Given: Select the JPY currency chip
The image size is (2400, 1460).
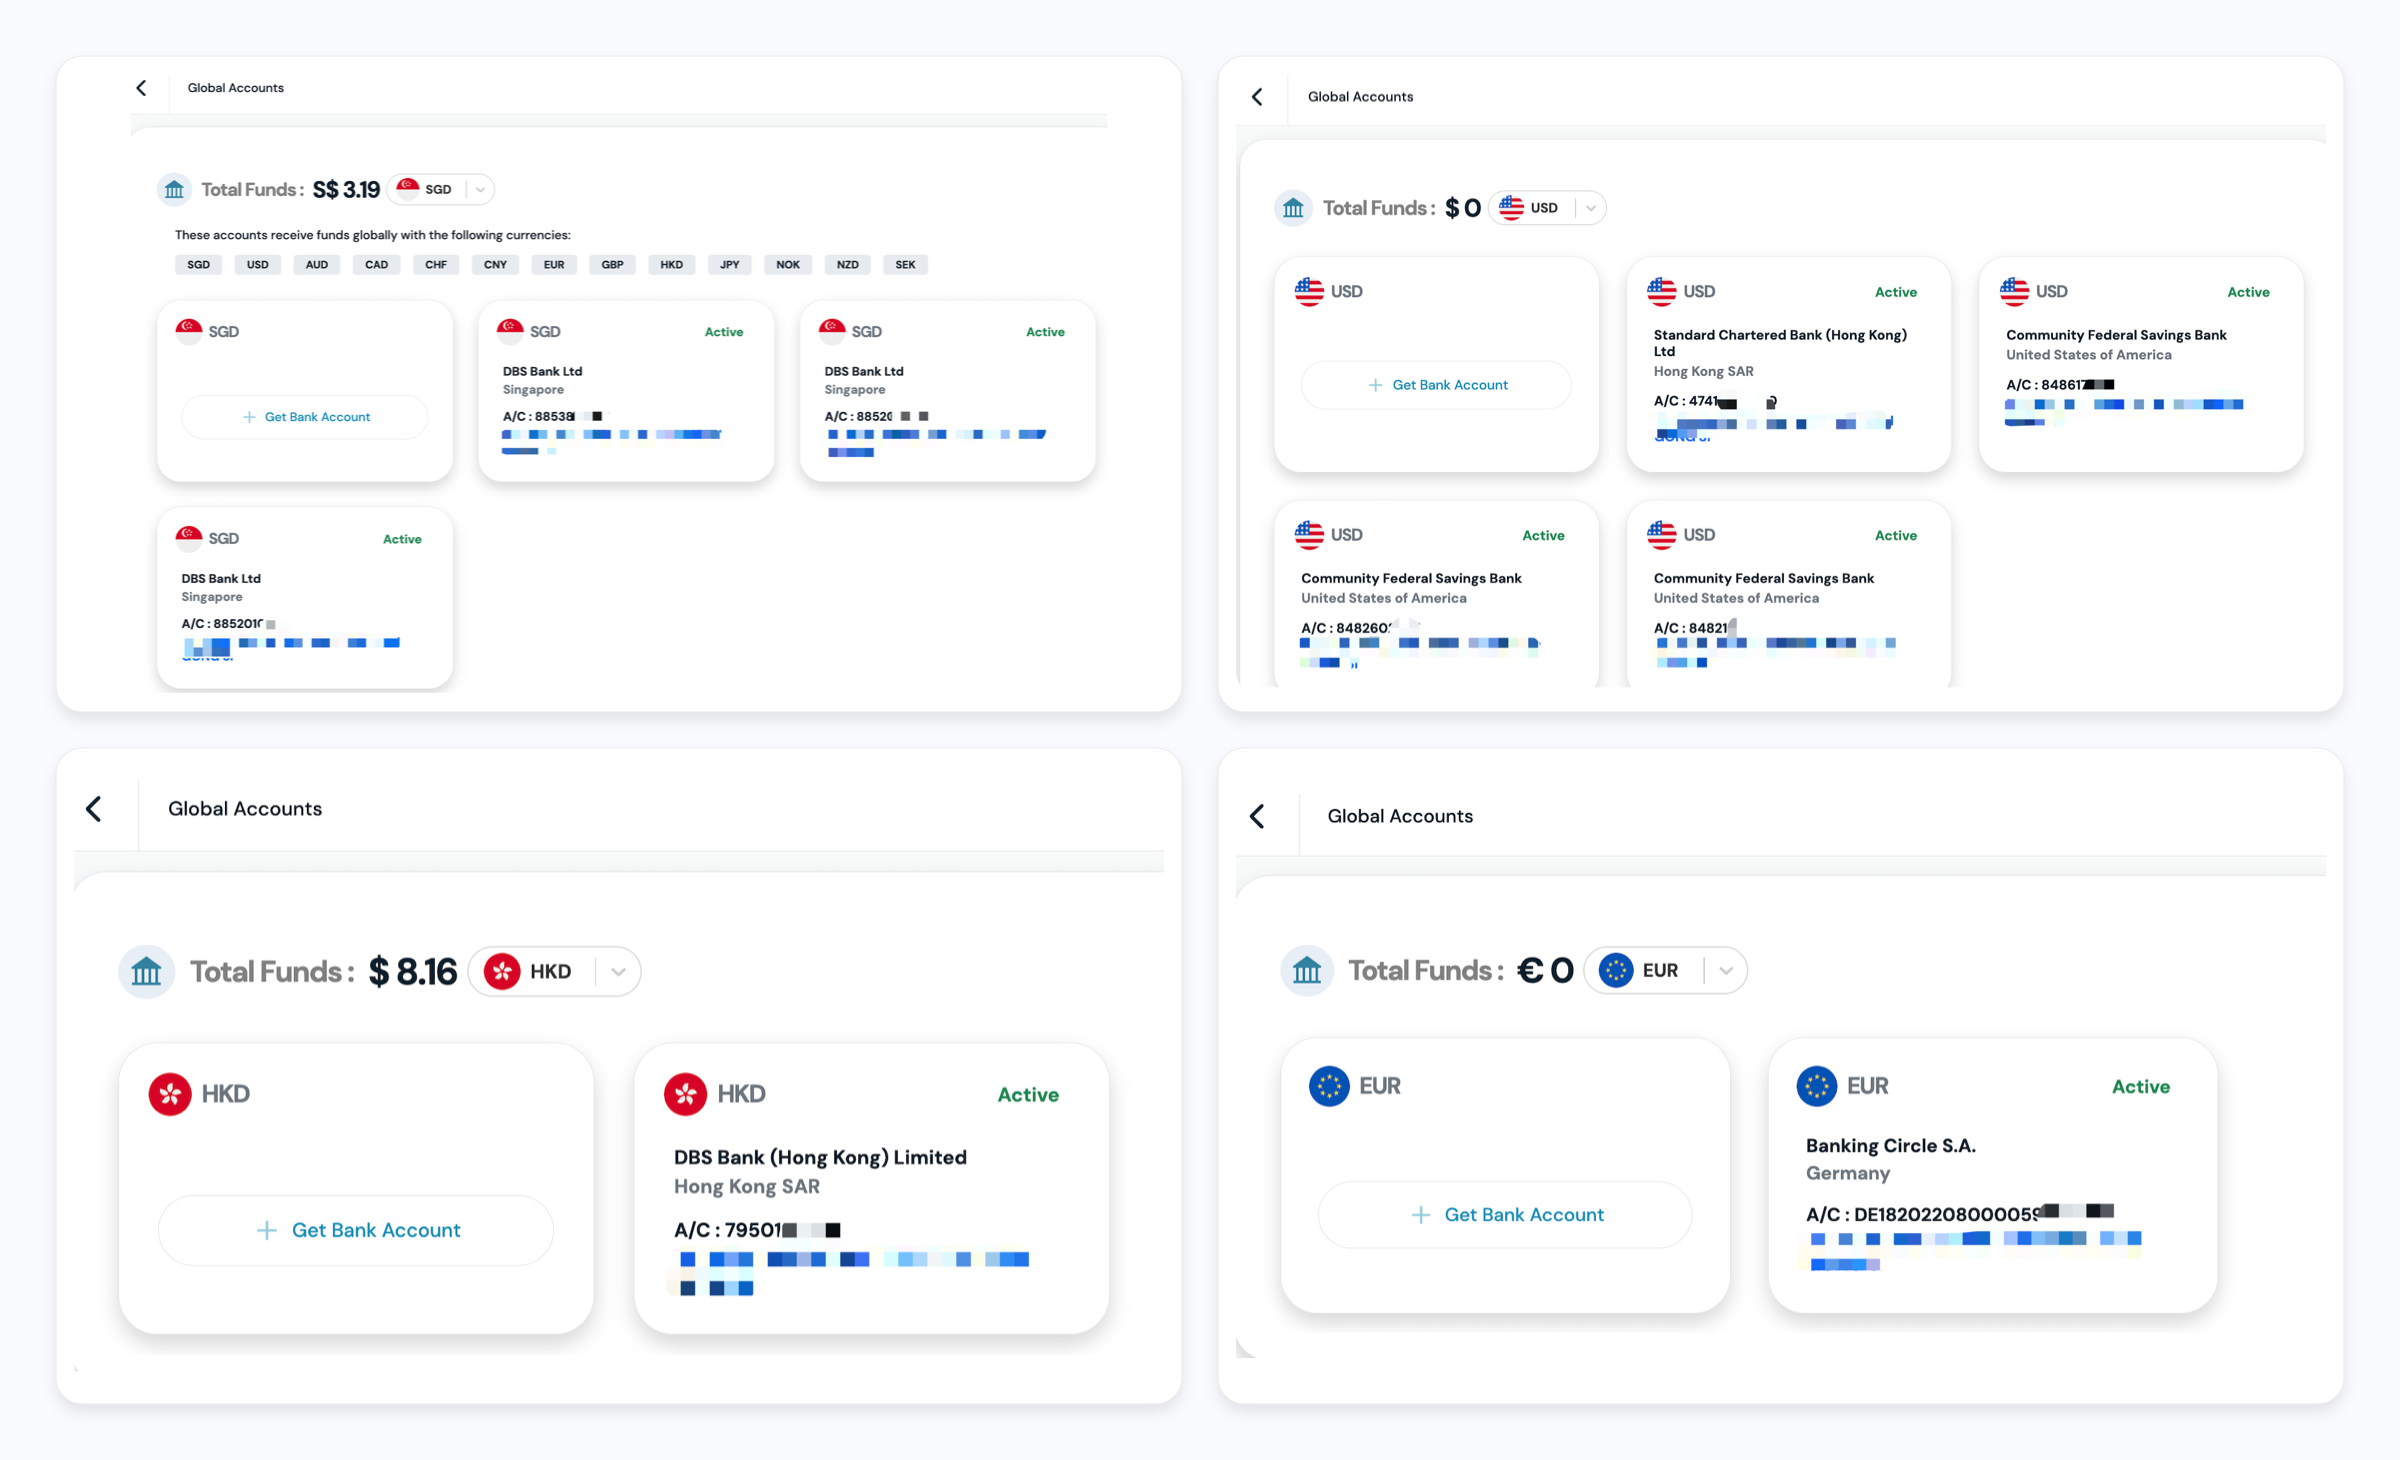Looking at the screenshot, I should (x=729, y=265).
